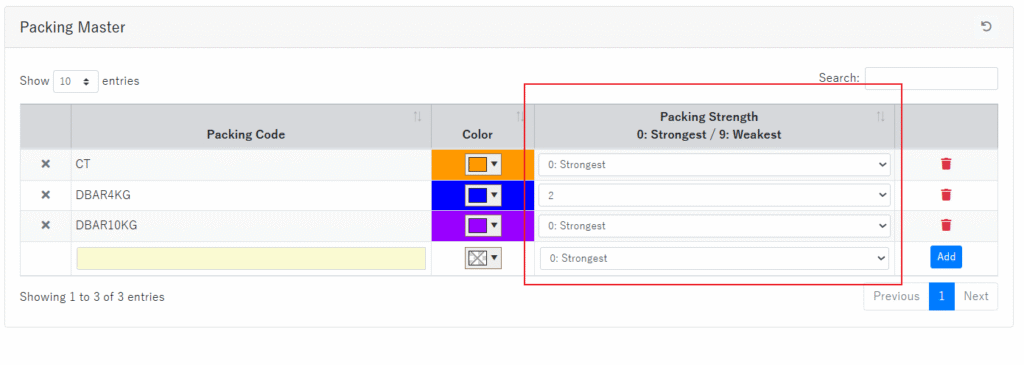
Task: Open the CT packing strength dropdown
Action: click(x=714, y=165)
